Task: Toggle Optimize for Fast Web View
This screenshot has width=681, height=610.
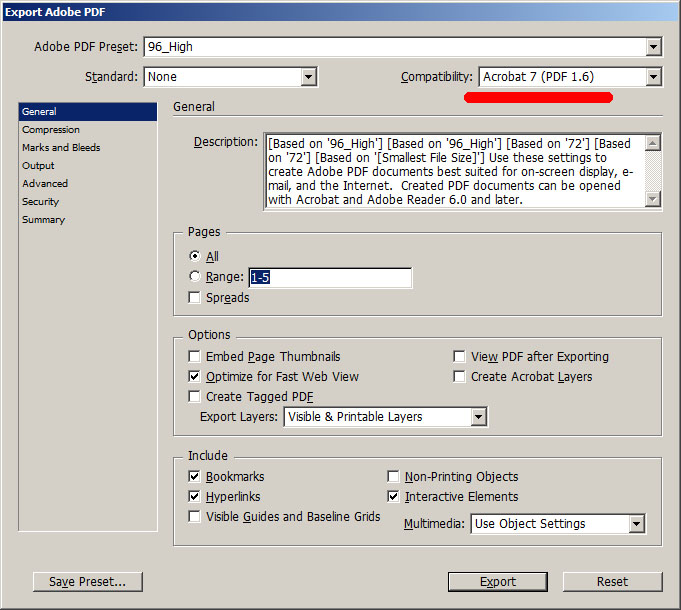Action: coord(194,376)
